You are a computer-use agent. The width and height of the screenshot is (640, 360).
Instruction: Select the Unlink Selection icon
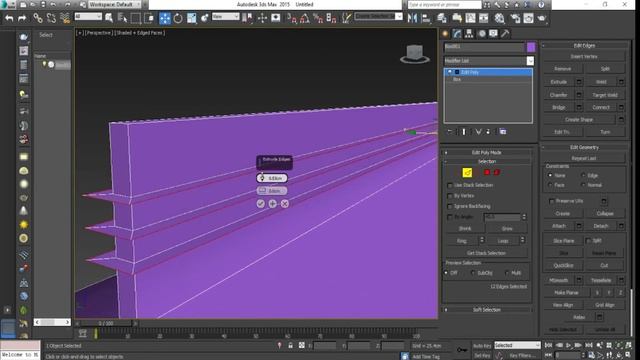[51, 18]
